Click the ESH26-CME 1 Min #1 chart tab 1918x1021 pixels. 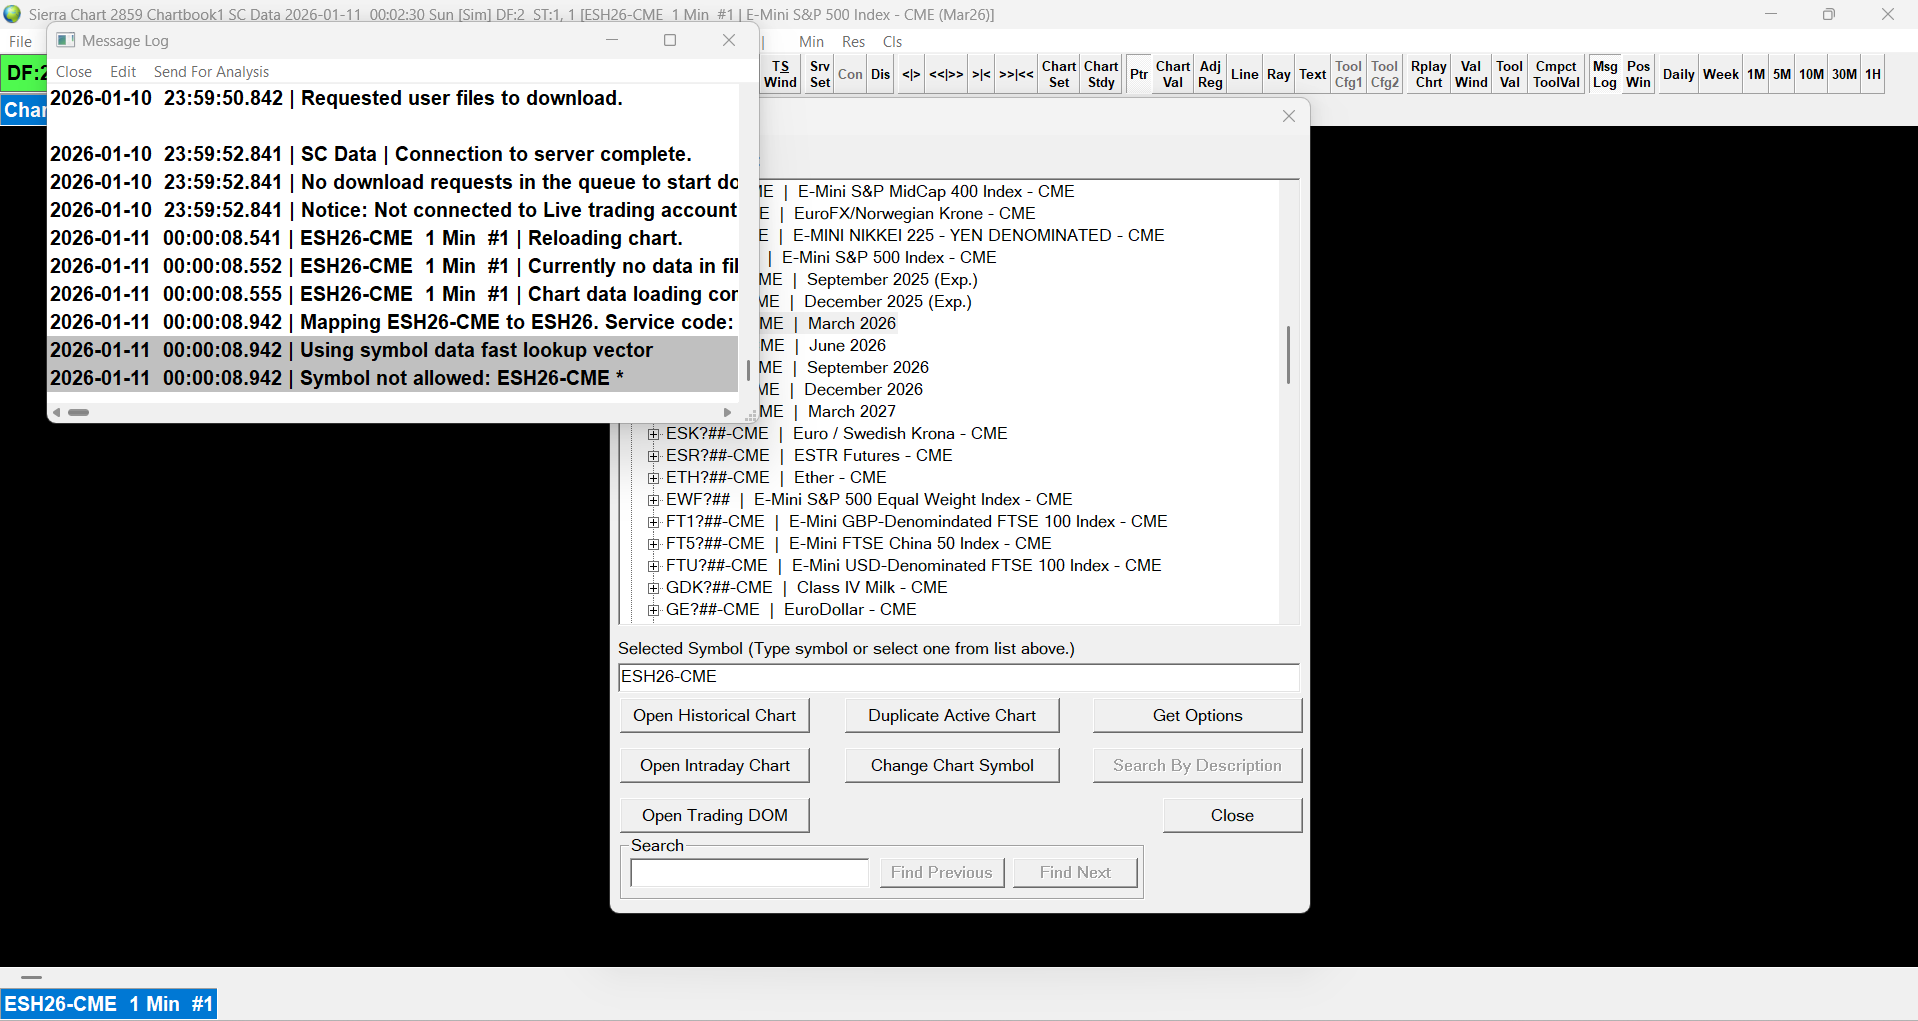coord(108,1004)
